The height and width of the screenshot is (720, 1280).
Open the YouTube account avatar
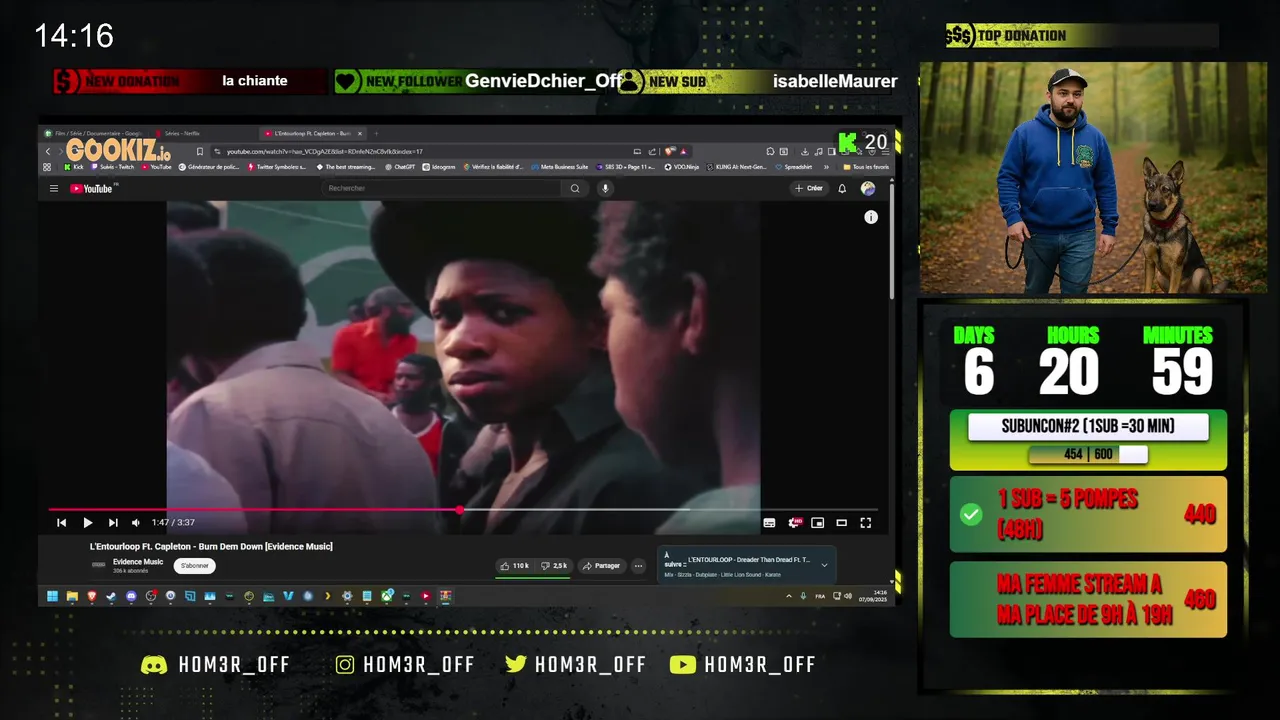click(867, 188)
